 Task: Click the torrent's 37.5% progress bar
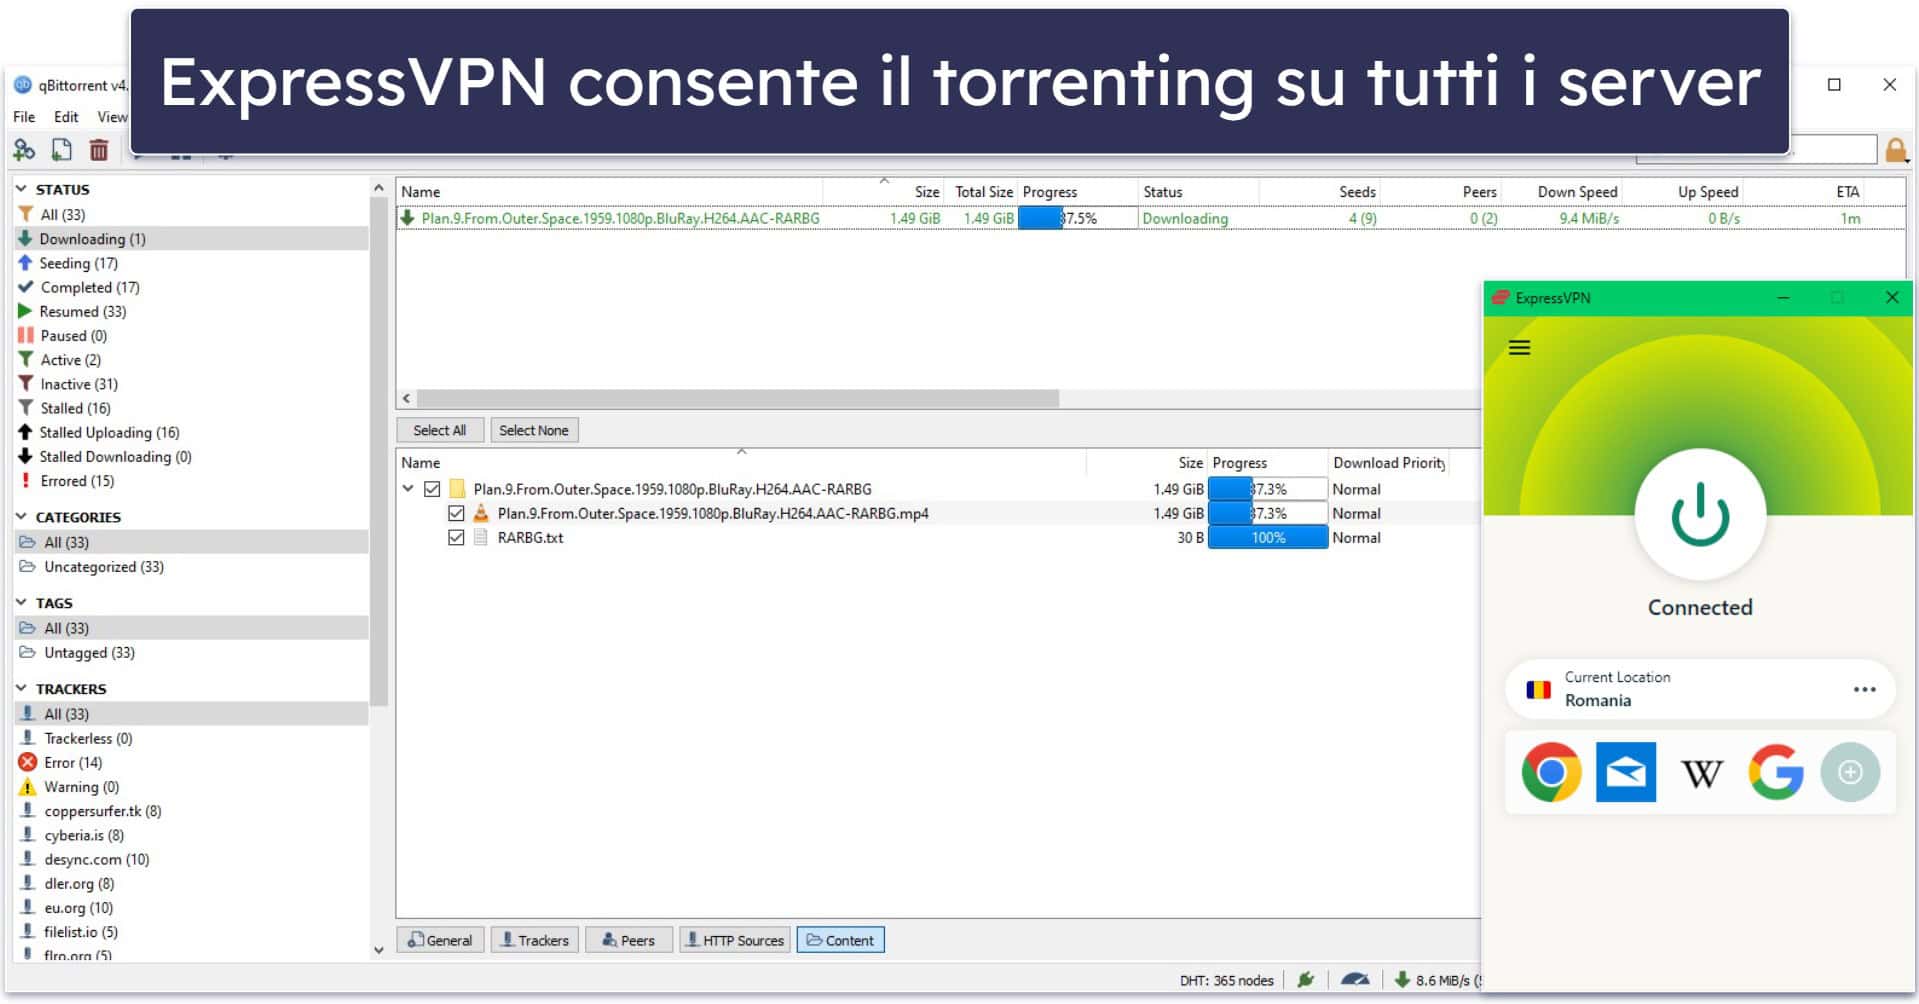pyautogui.click(x=1077, y=218)
